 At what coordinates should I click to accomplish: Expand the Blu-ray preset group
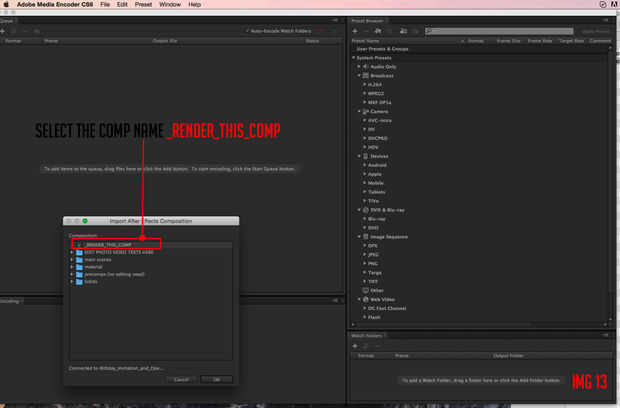click(x=364, y=219)
